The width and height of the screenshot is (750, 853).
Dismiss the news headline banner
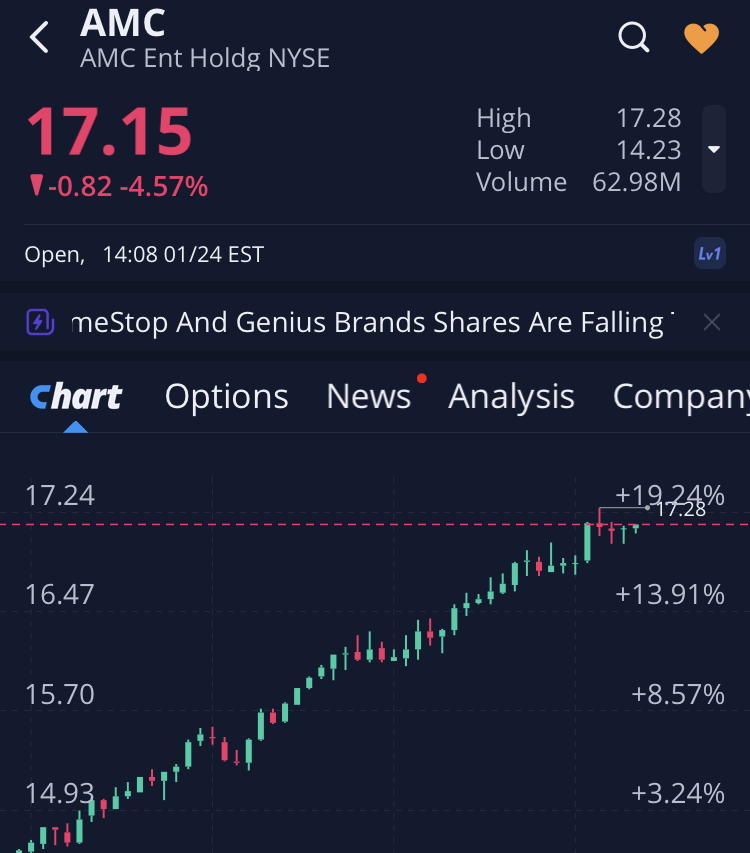(x=711, y=322)
